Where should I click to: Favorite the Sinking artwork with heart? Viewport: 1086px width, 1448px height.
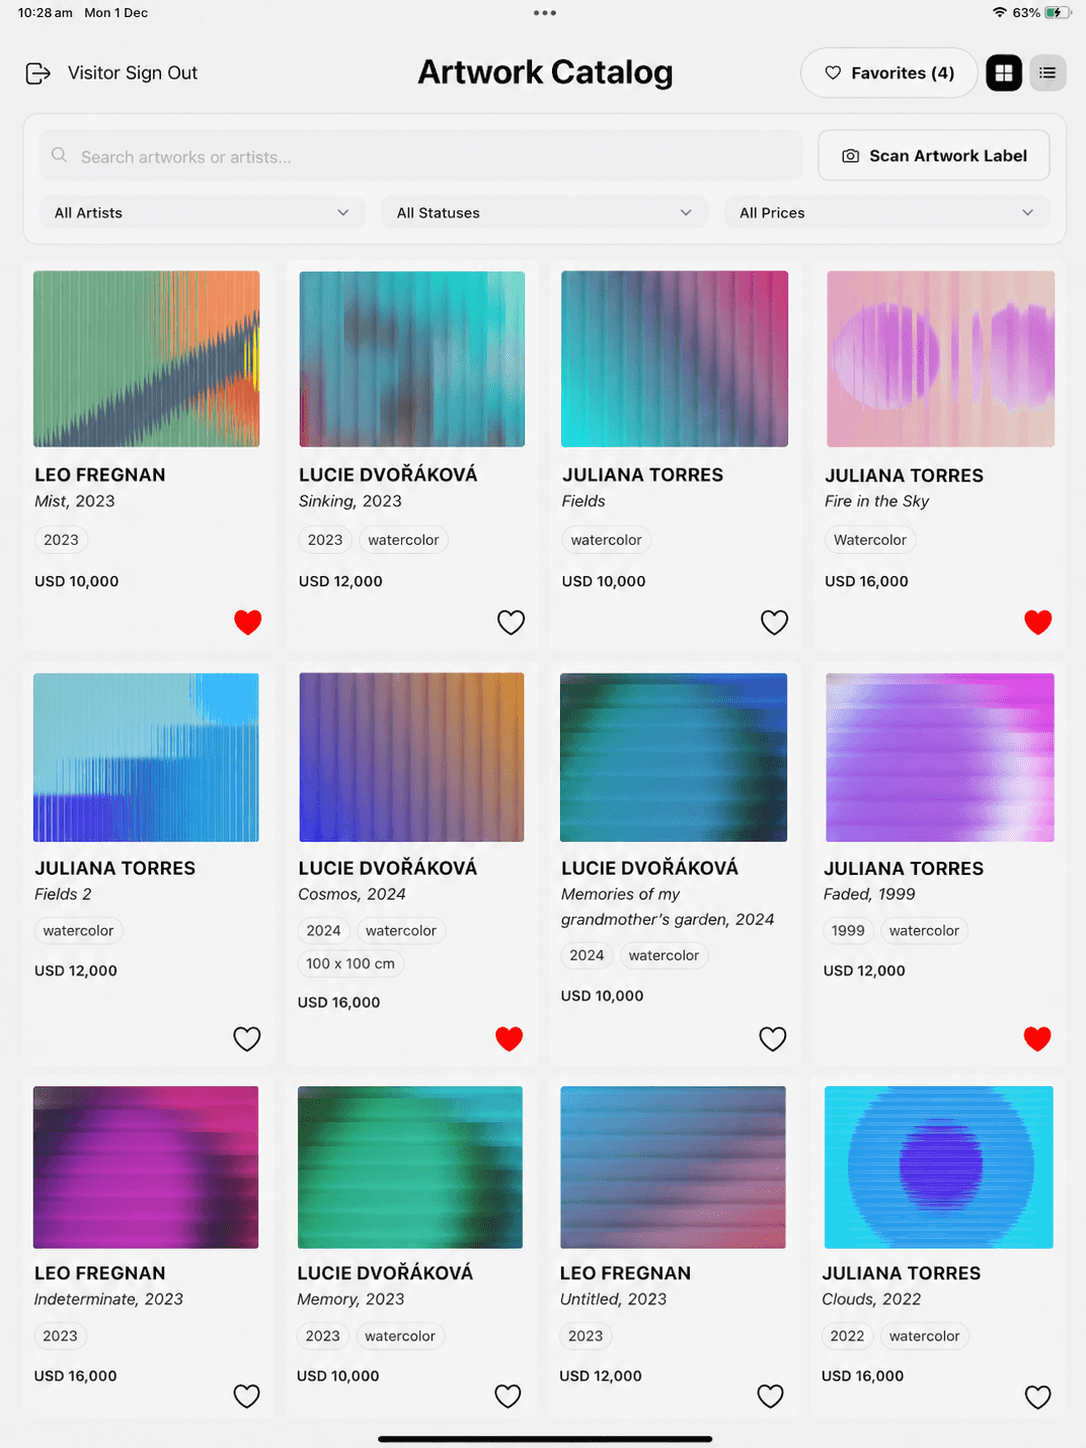click(511, 622)
